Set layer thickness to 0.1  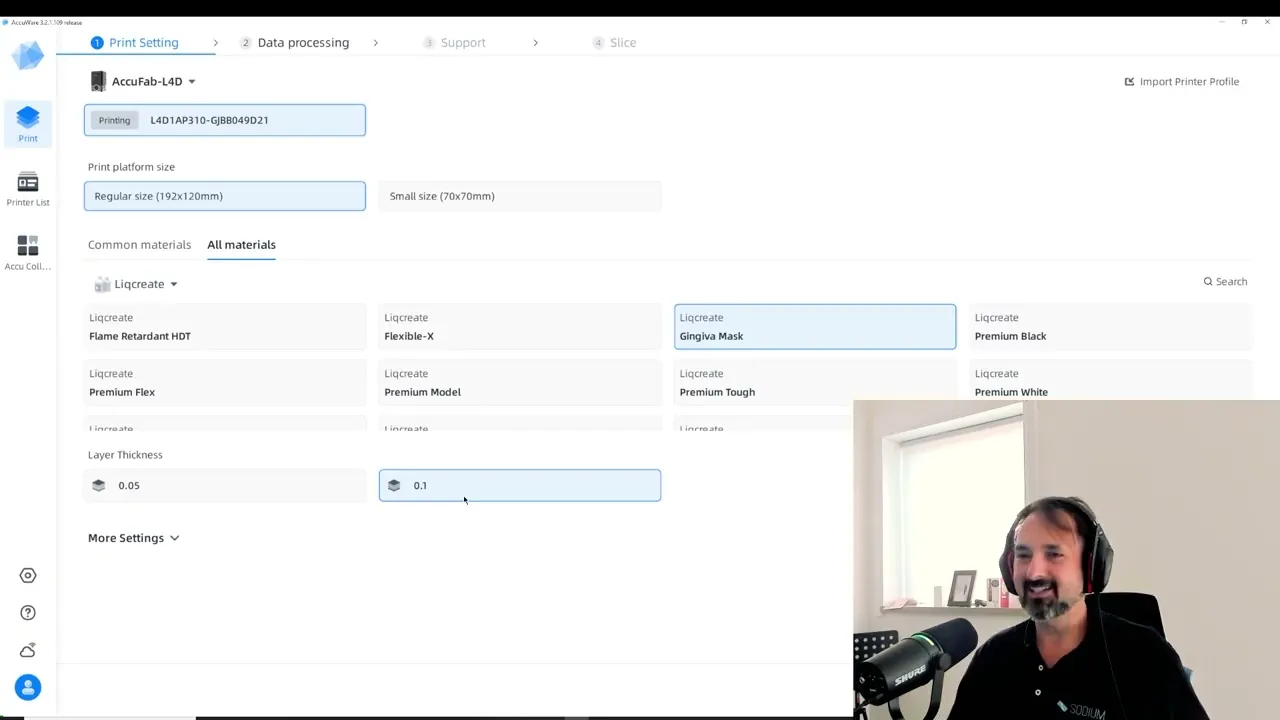click(520, 485)
